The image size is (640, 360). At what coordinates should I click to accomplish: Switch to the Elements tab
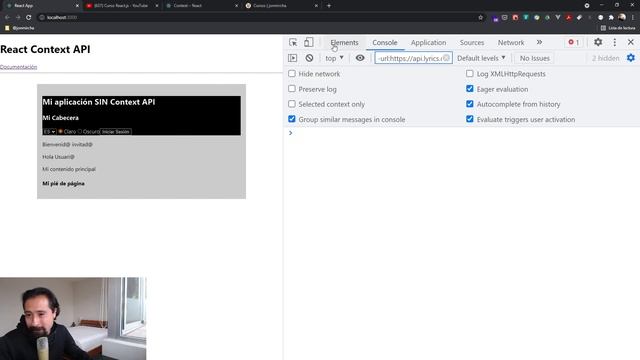344,42
